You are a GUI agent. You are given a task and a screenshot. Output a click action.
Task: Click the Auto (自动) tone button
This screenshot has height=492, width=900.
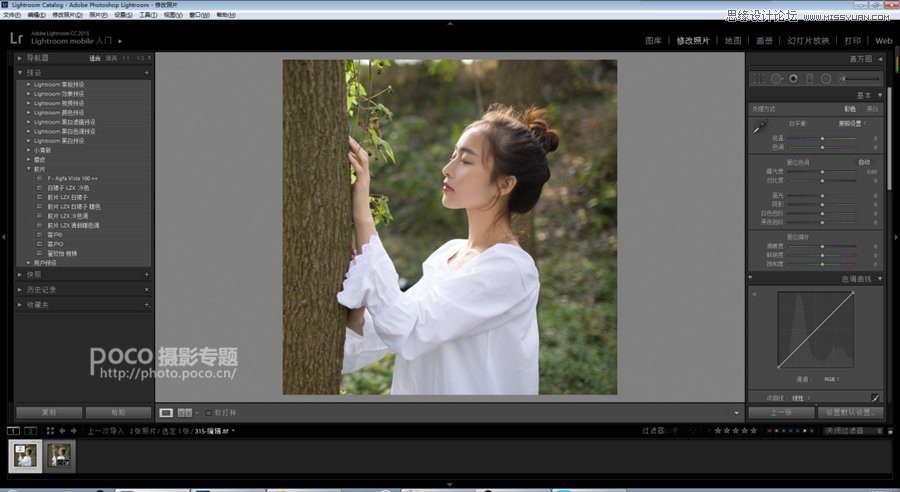864,162
